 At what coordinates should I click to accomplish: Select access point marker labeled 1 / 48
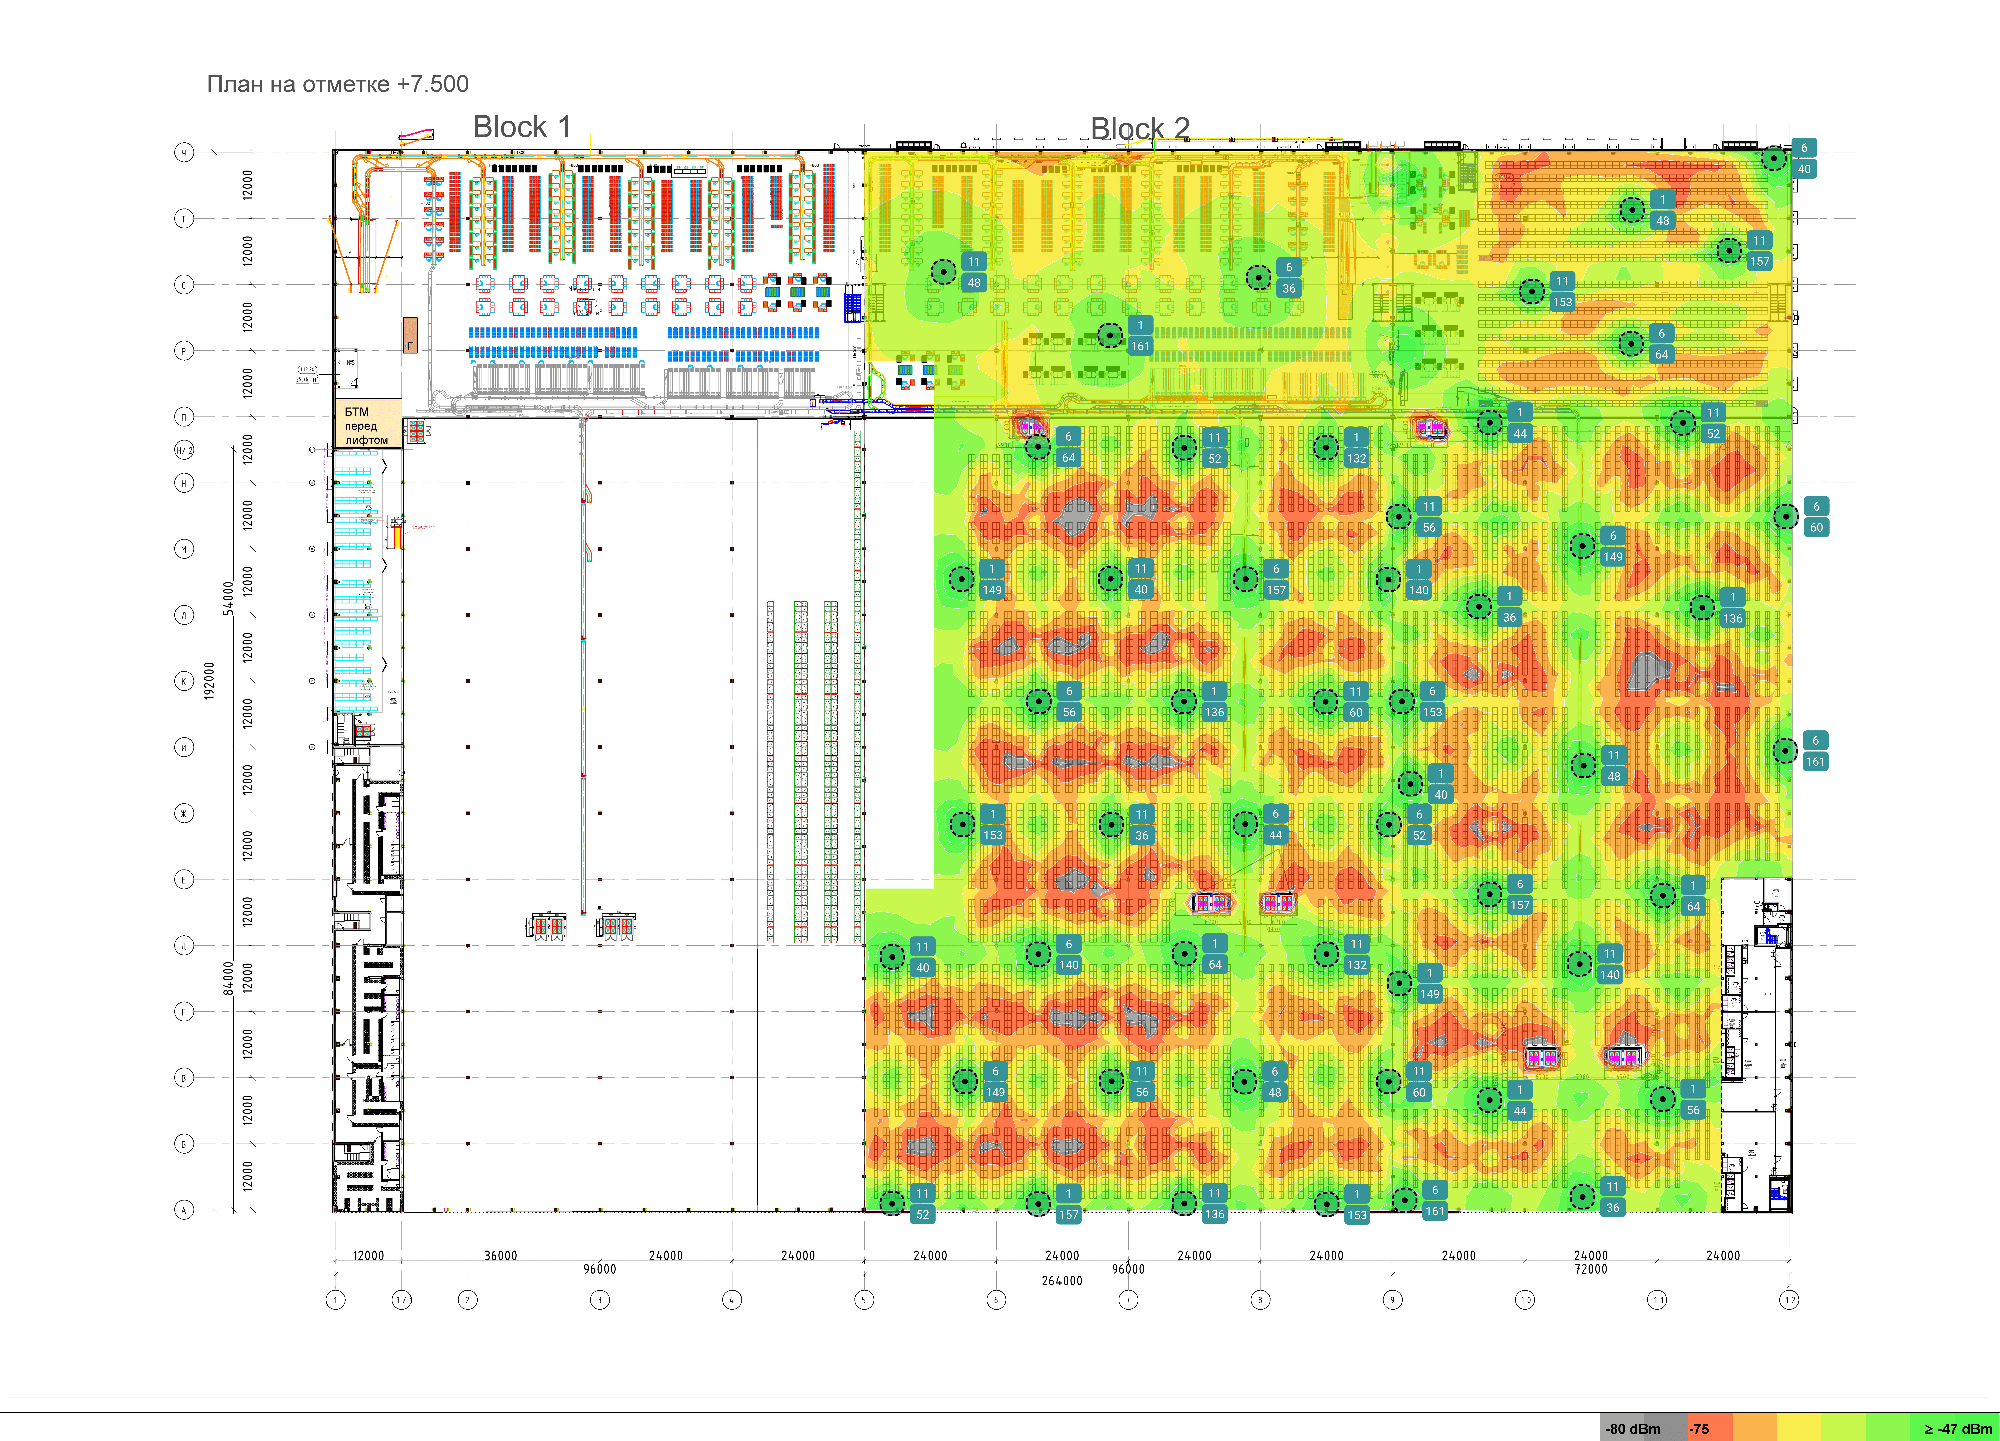point(1632,210)
